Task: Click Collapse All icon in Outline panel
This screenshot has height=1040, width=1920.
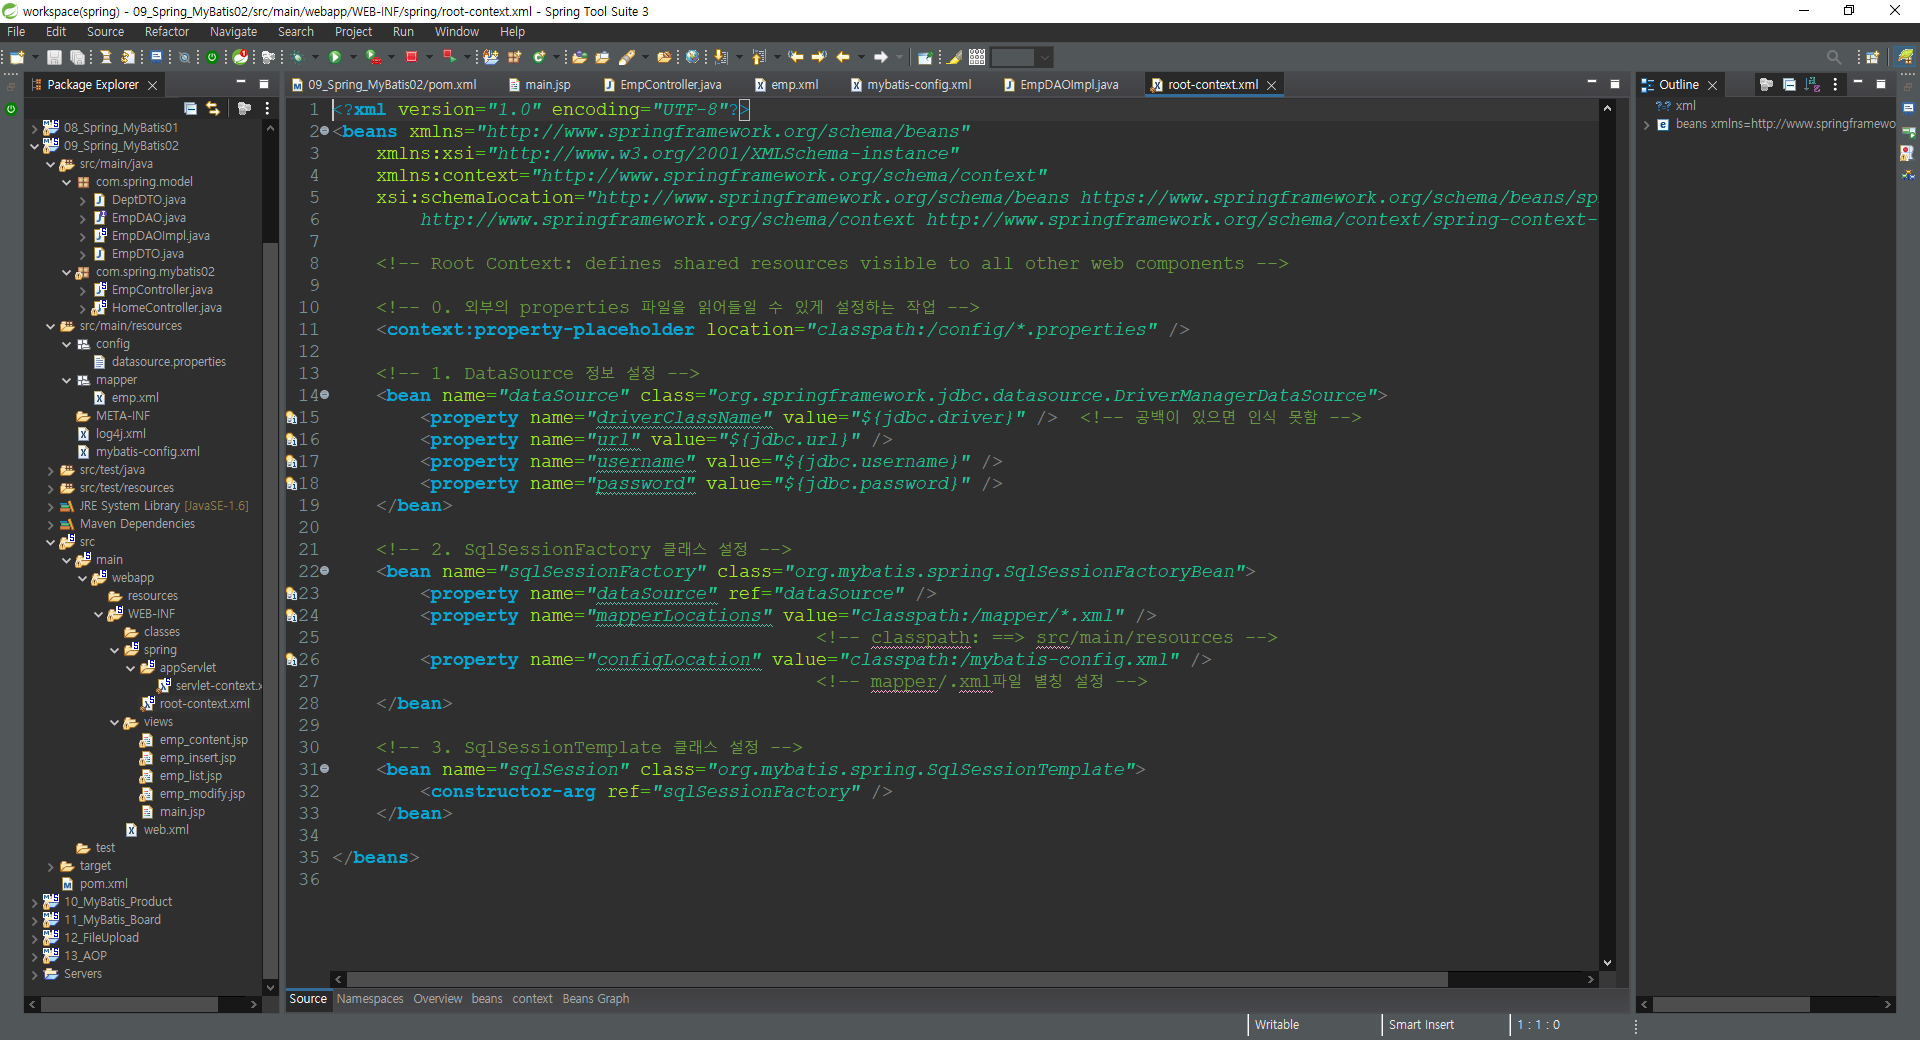Action: (1789, 85)
